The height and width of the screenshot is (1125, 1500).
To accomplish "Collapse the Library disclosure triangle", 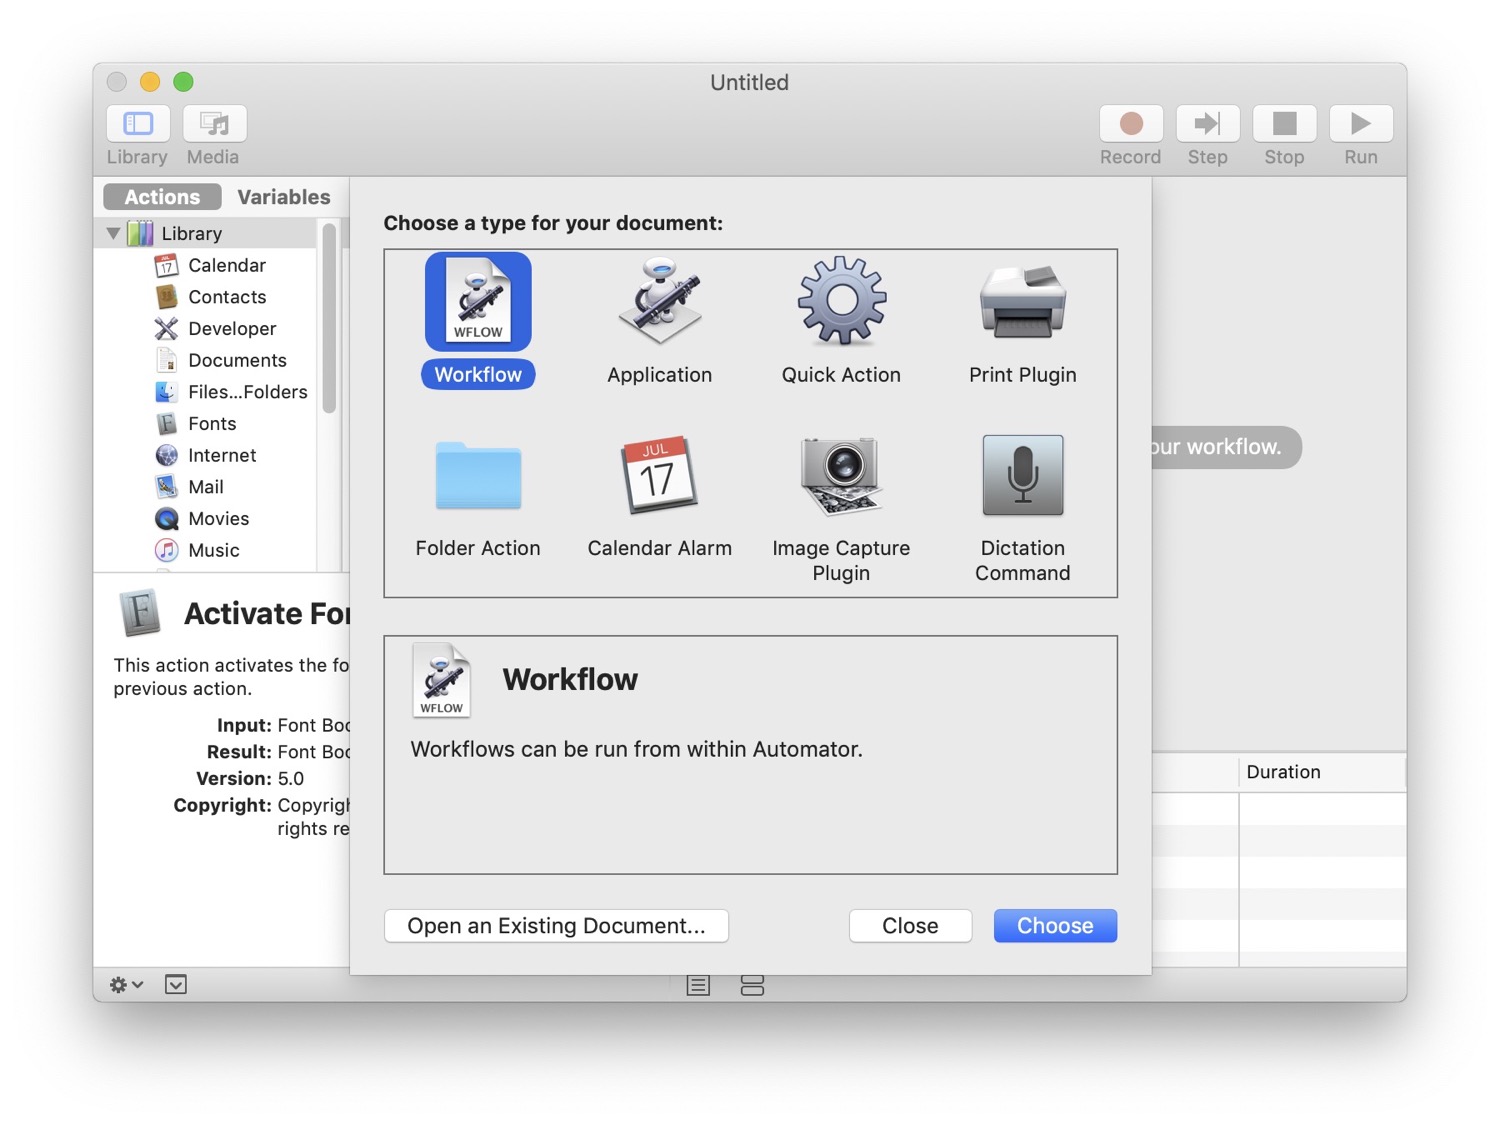I will point(113,234).
